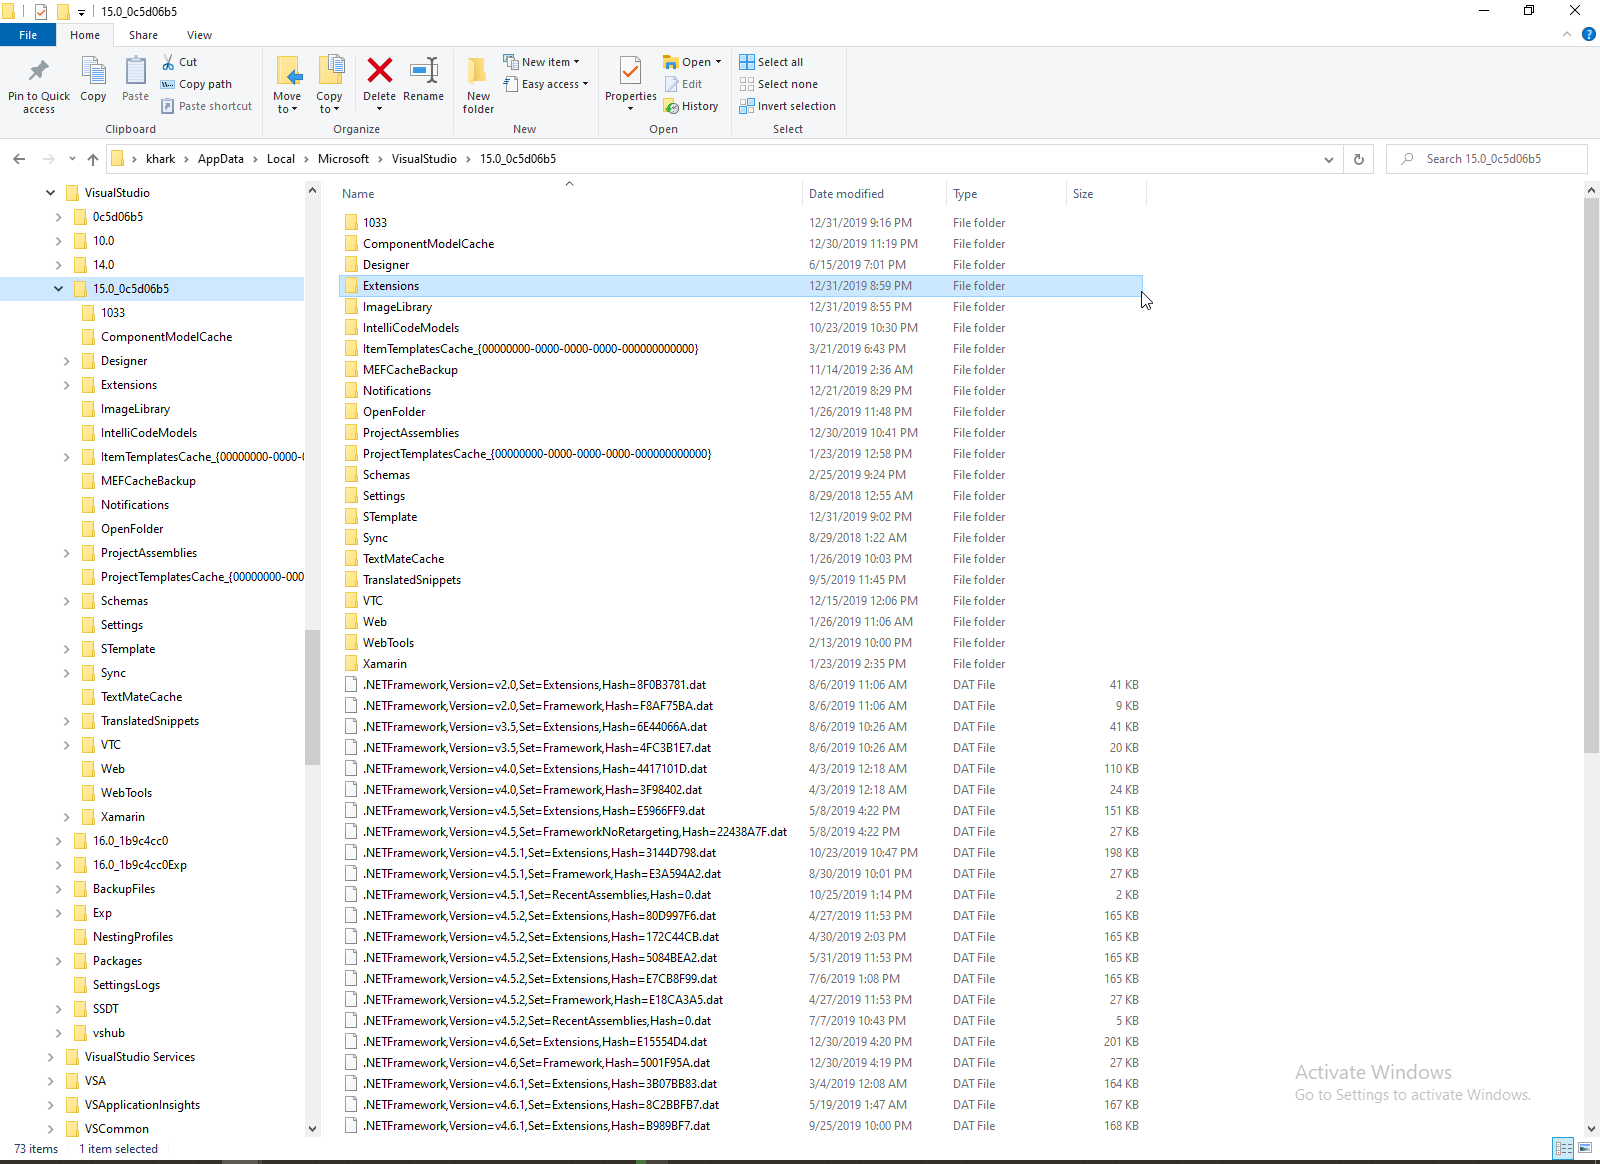Sort by the Name column header

[568, 194]
